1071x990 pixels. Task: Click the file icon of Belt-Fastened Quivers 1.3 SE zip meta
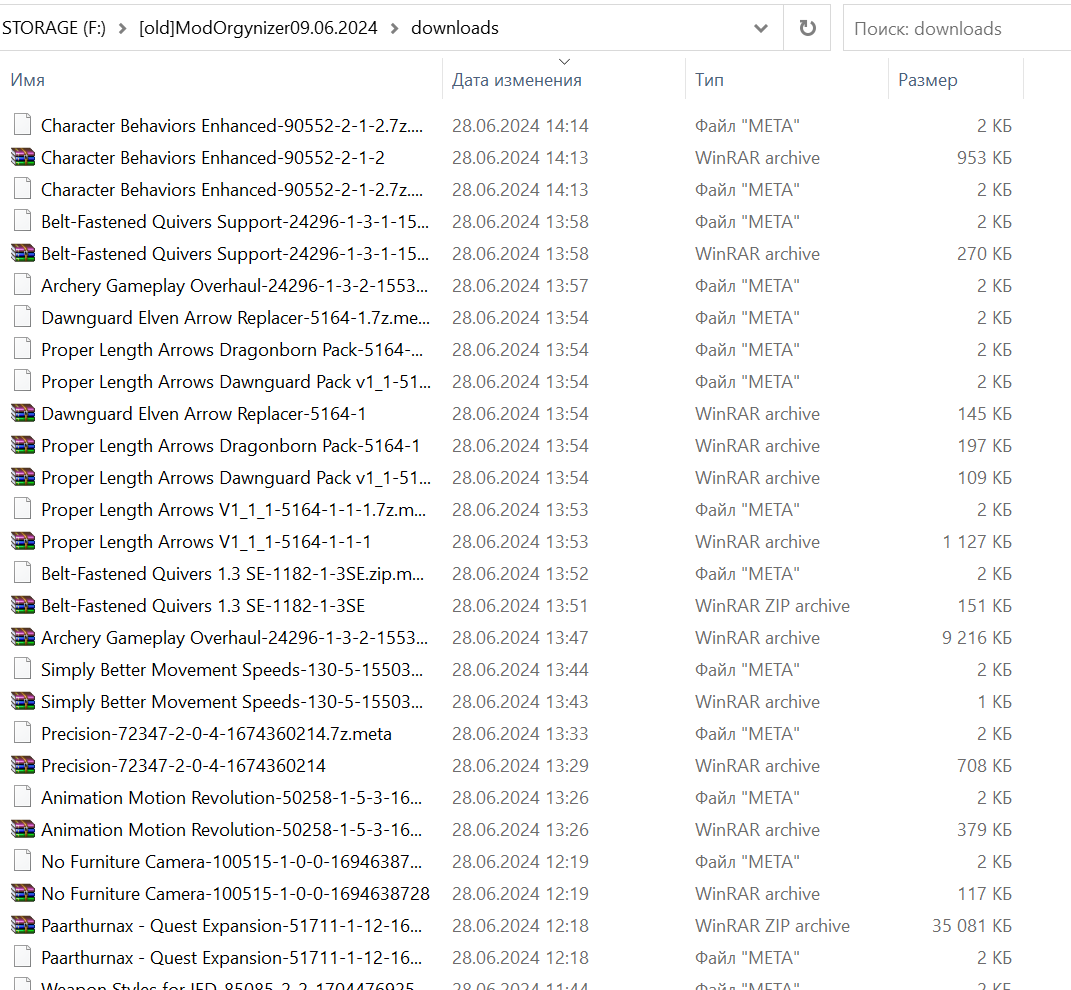coord(23,574)
